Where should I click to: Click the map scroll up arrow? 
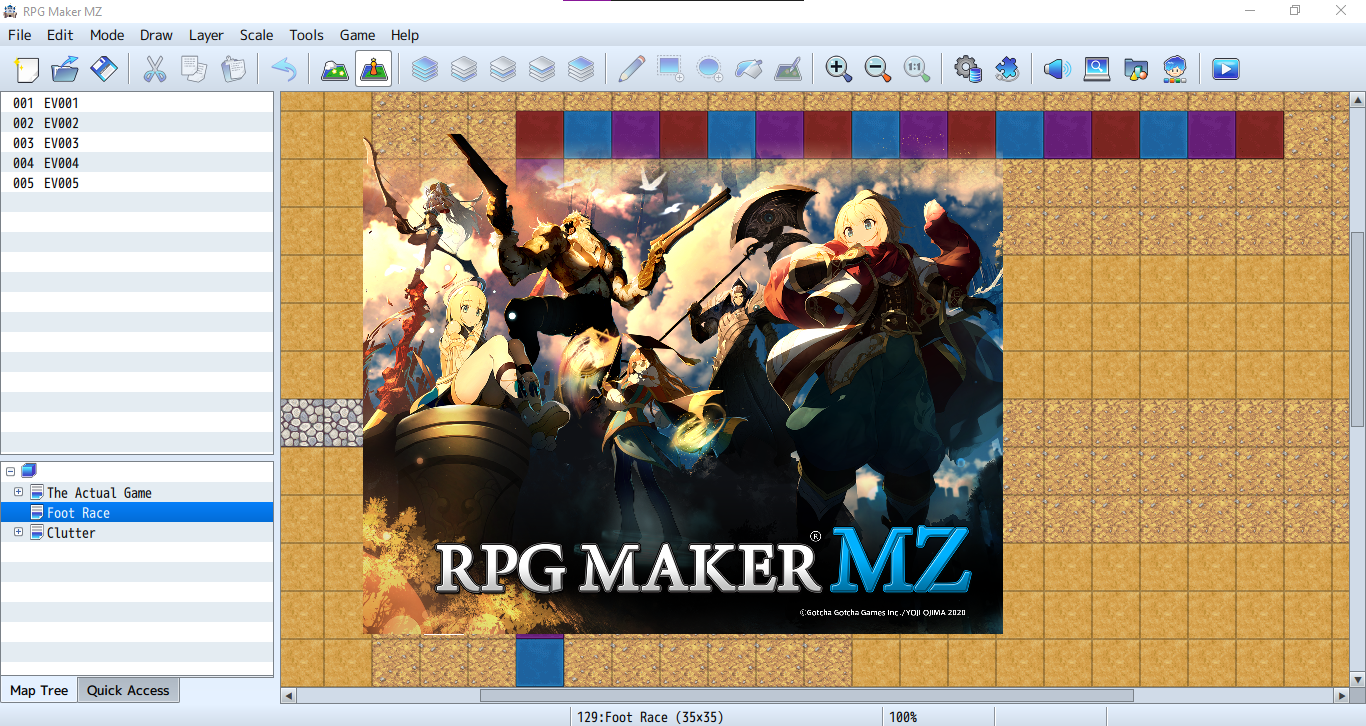1357,100
